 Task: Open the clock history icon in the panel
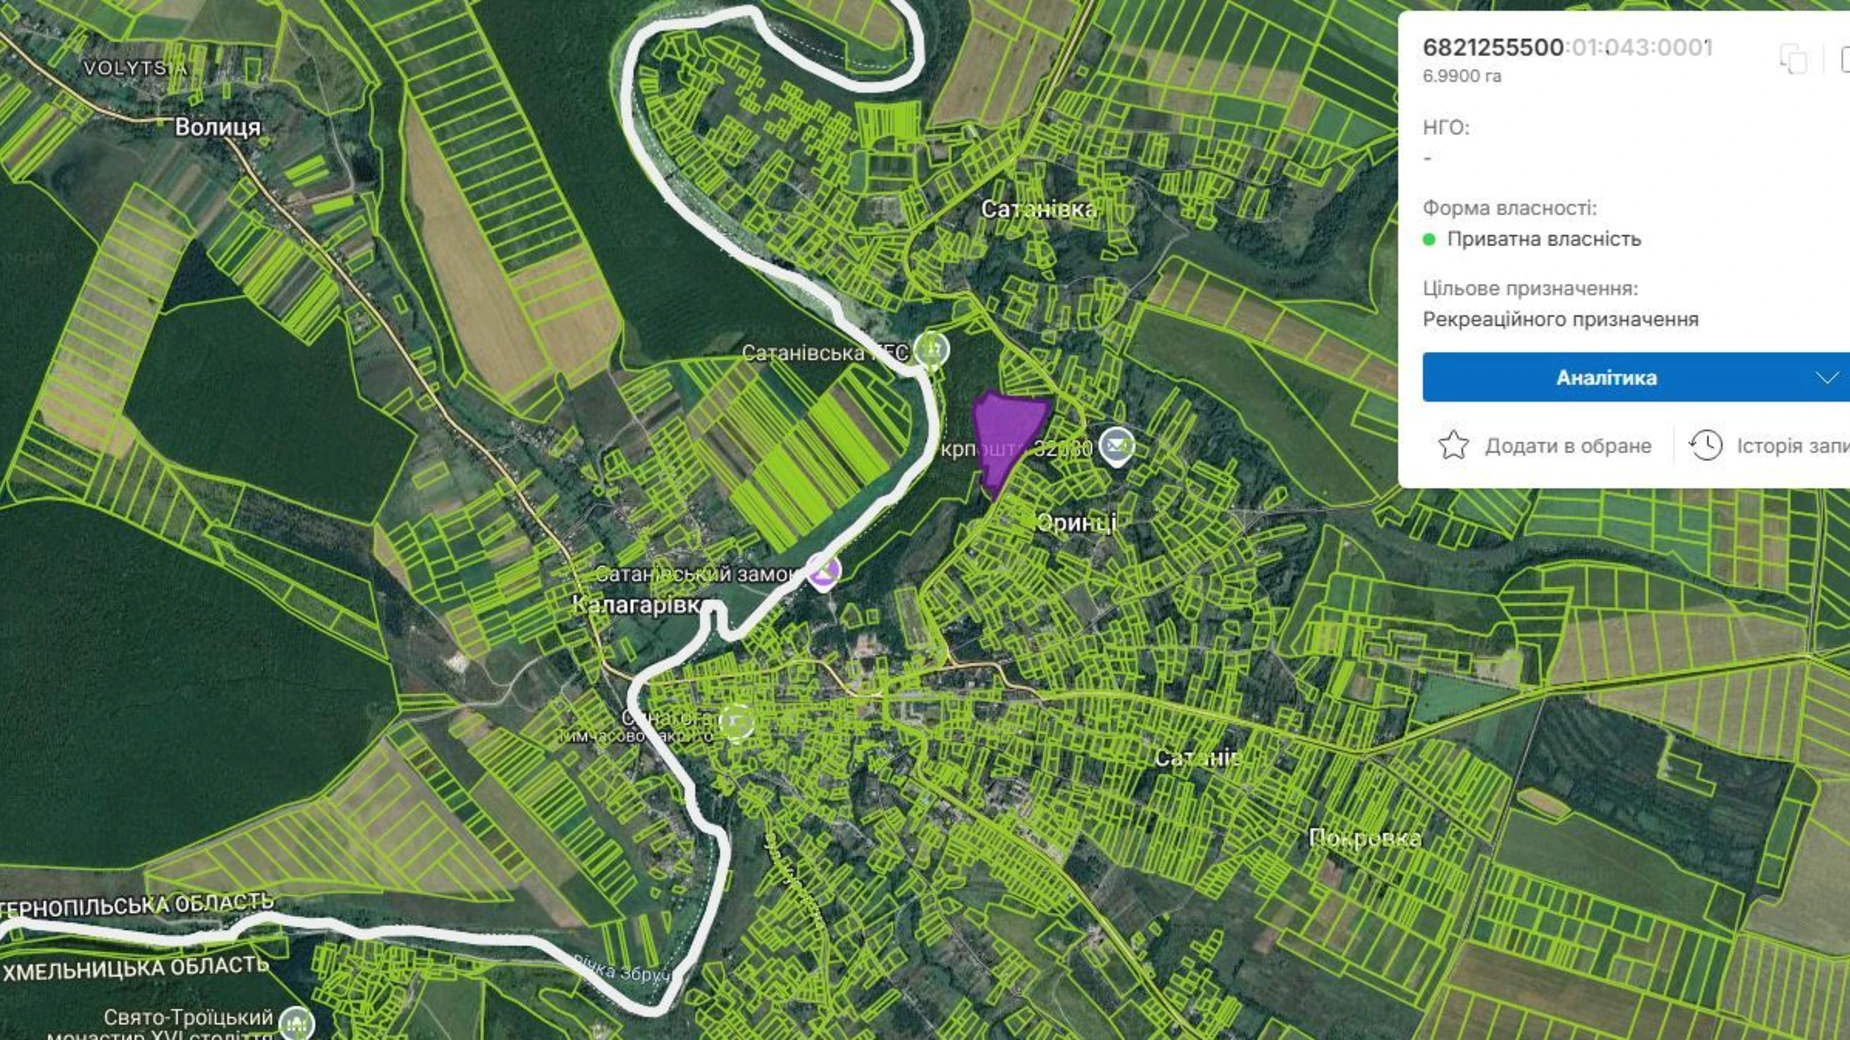(1706, 445)
